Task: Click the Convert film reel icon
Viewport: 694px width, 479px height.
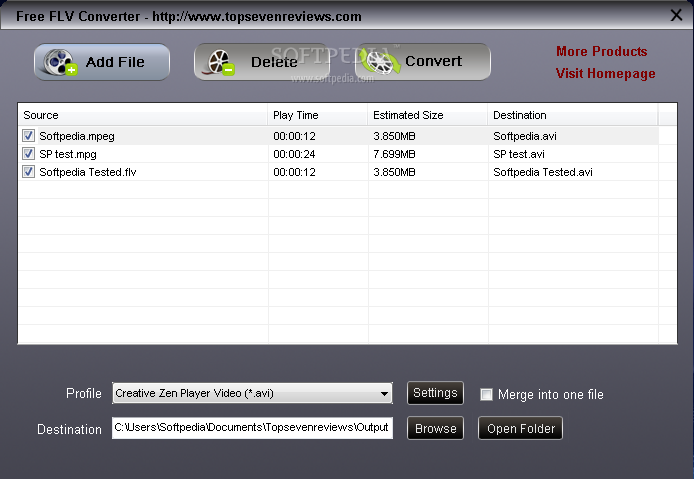Action: (378, 62)
